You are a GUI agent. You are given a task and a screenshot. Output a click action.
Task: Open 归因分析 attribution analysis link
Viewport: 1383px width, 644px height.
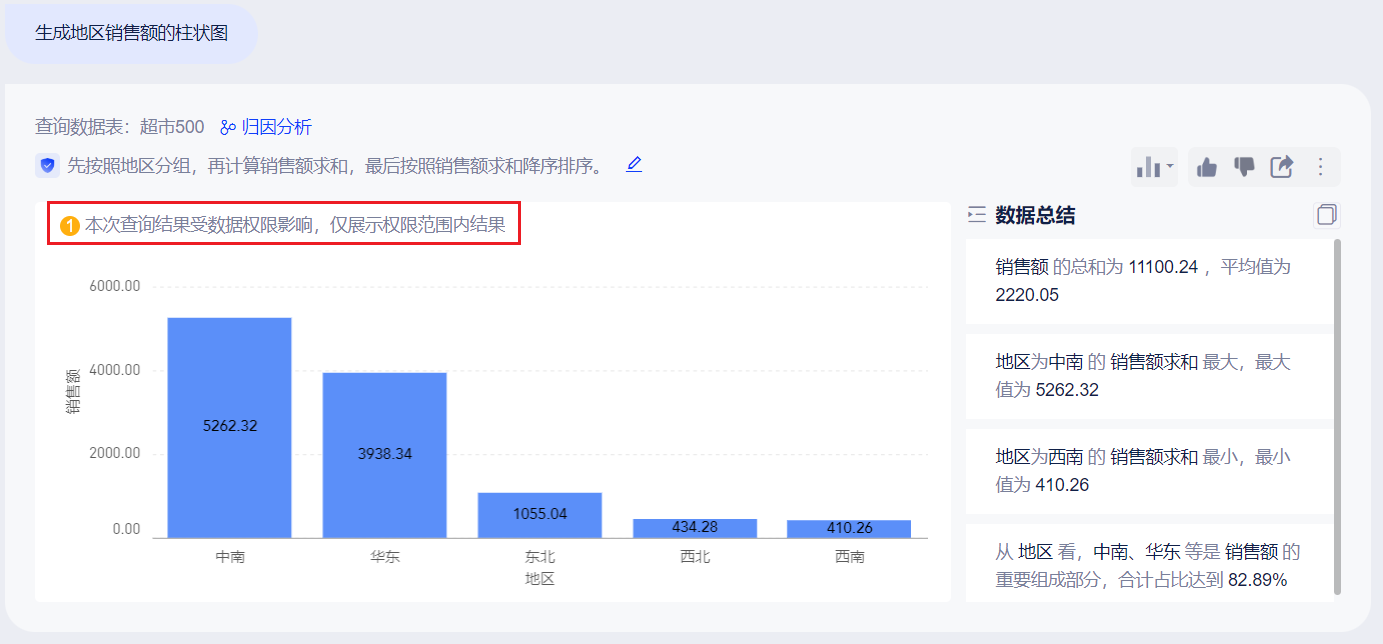click(266, 127)
